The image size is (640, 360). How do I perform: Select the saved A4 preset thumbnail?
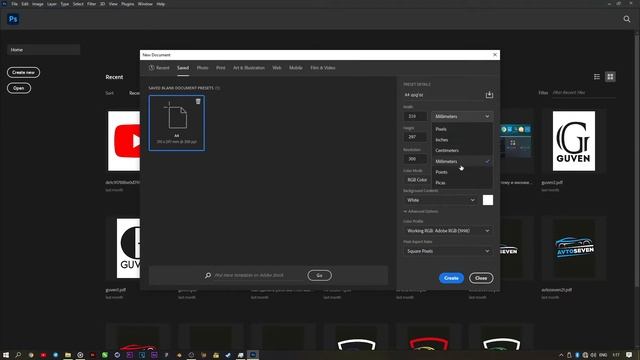(177, 123)
